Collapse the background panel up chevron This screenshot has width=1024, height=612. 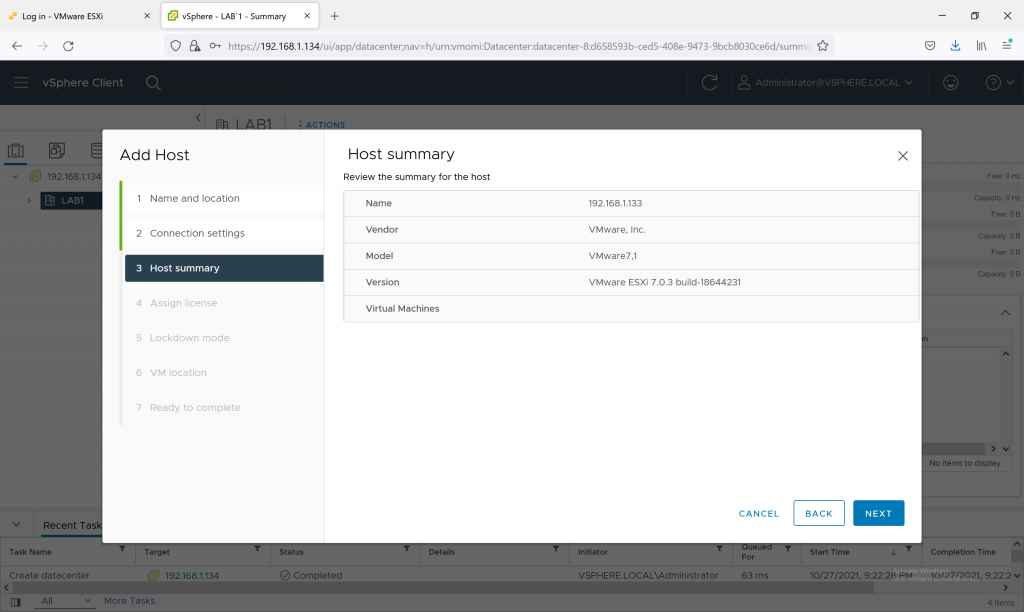1005,313
